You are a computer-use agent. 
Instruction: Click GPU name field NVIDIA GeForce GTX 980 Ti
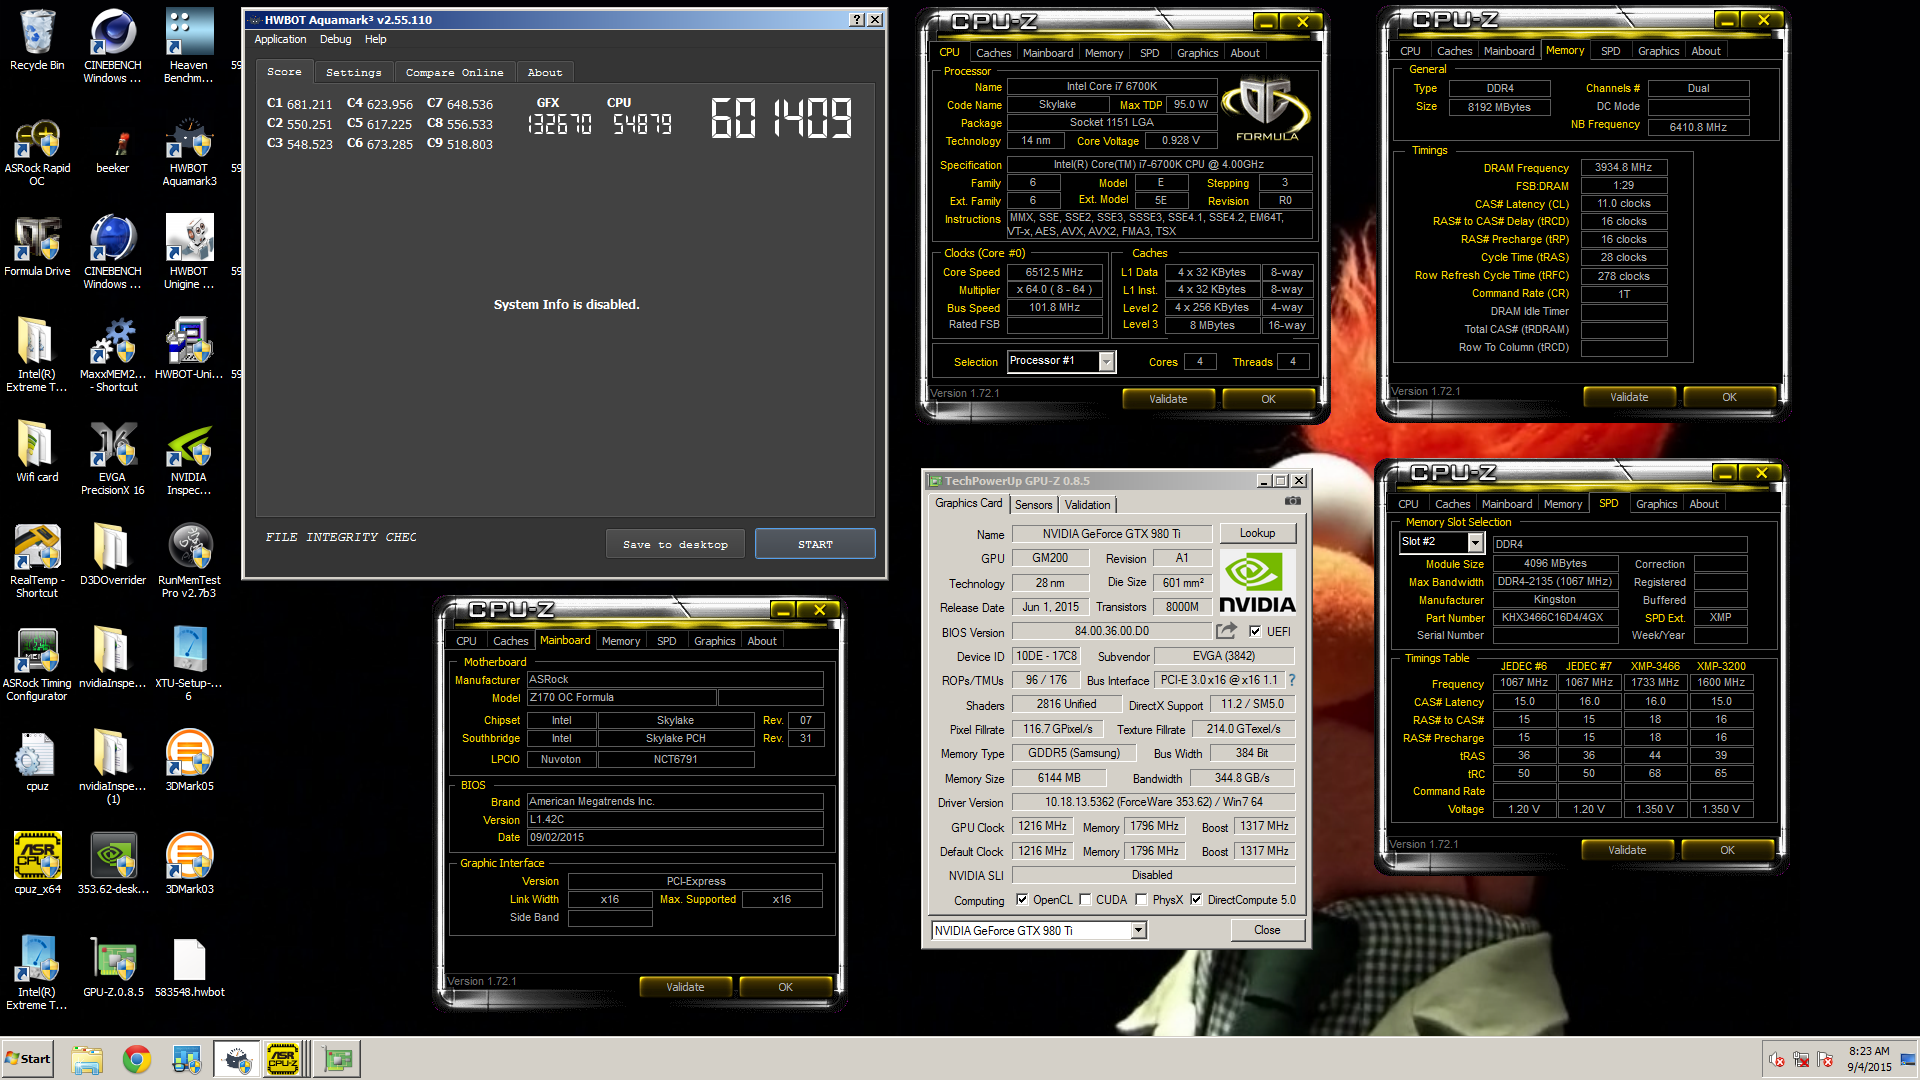pos(1111,534)
